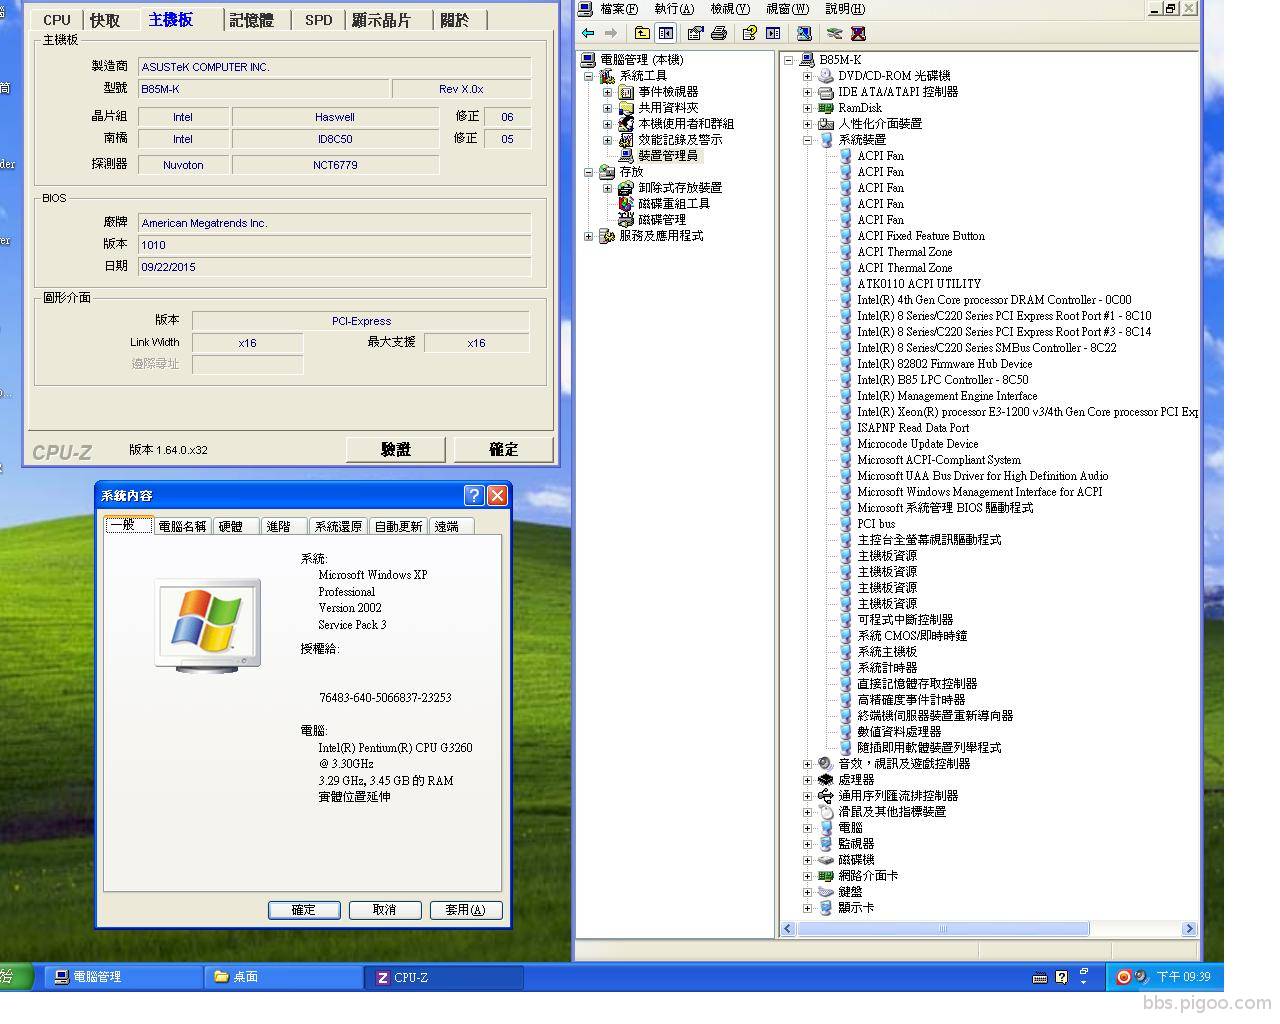The image size is (1280, 1024).
Task: Switch to CPU-Z CPU tab
Action: (x=57, y=20)
